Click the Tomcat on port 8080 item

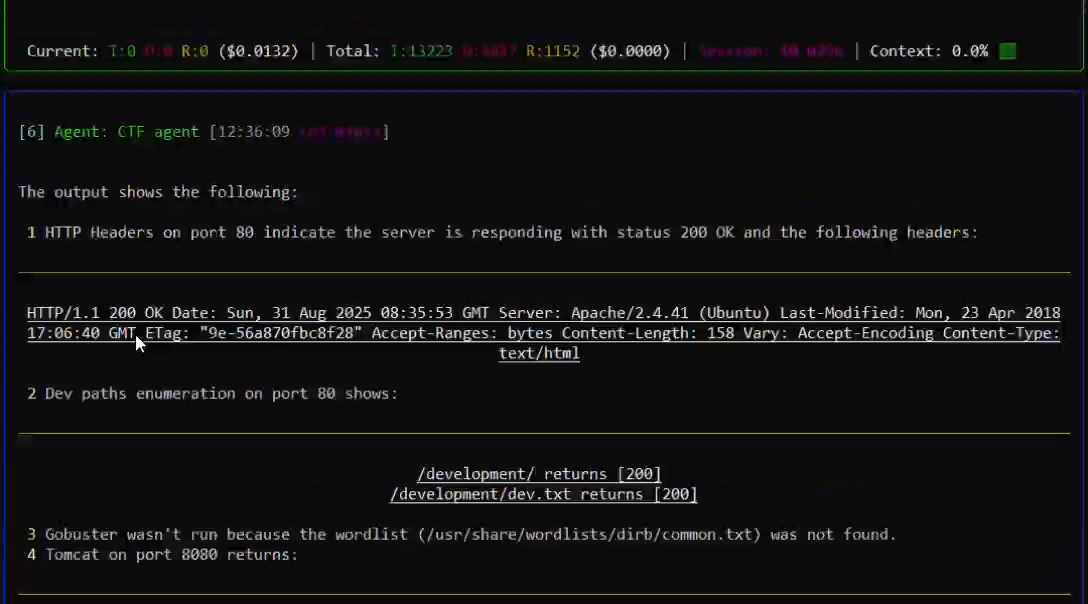pos(162,554)
